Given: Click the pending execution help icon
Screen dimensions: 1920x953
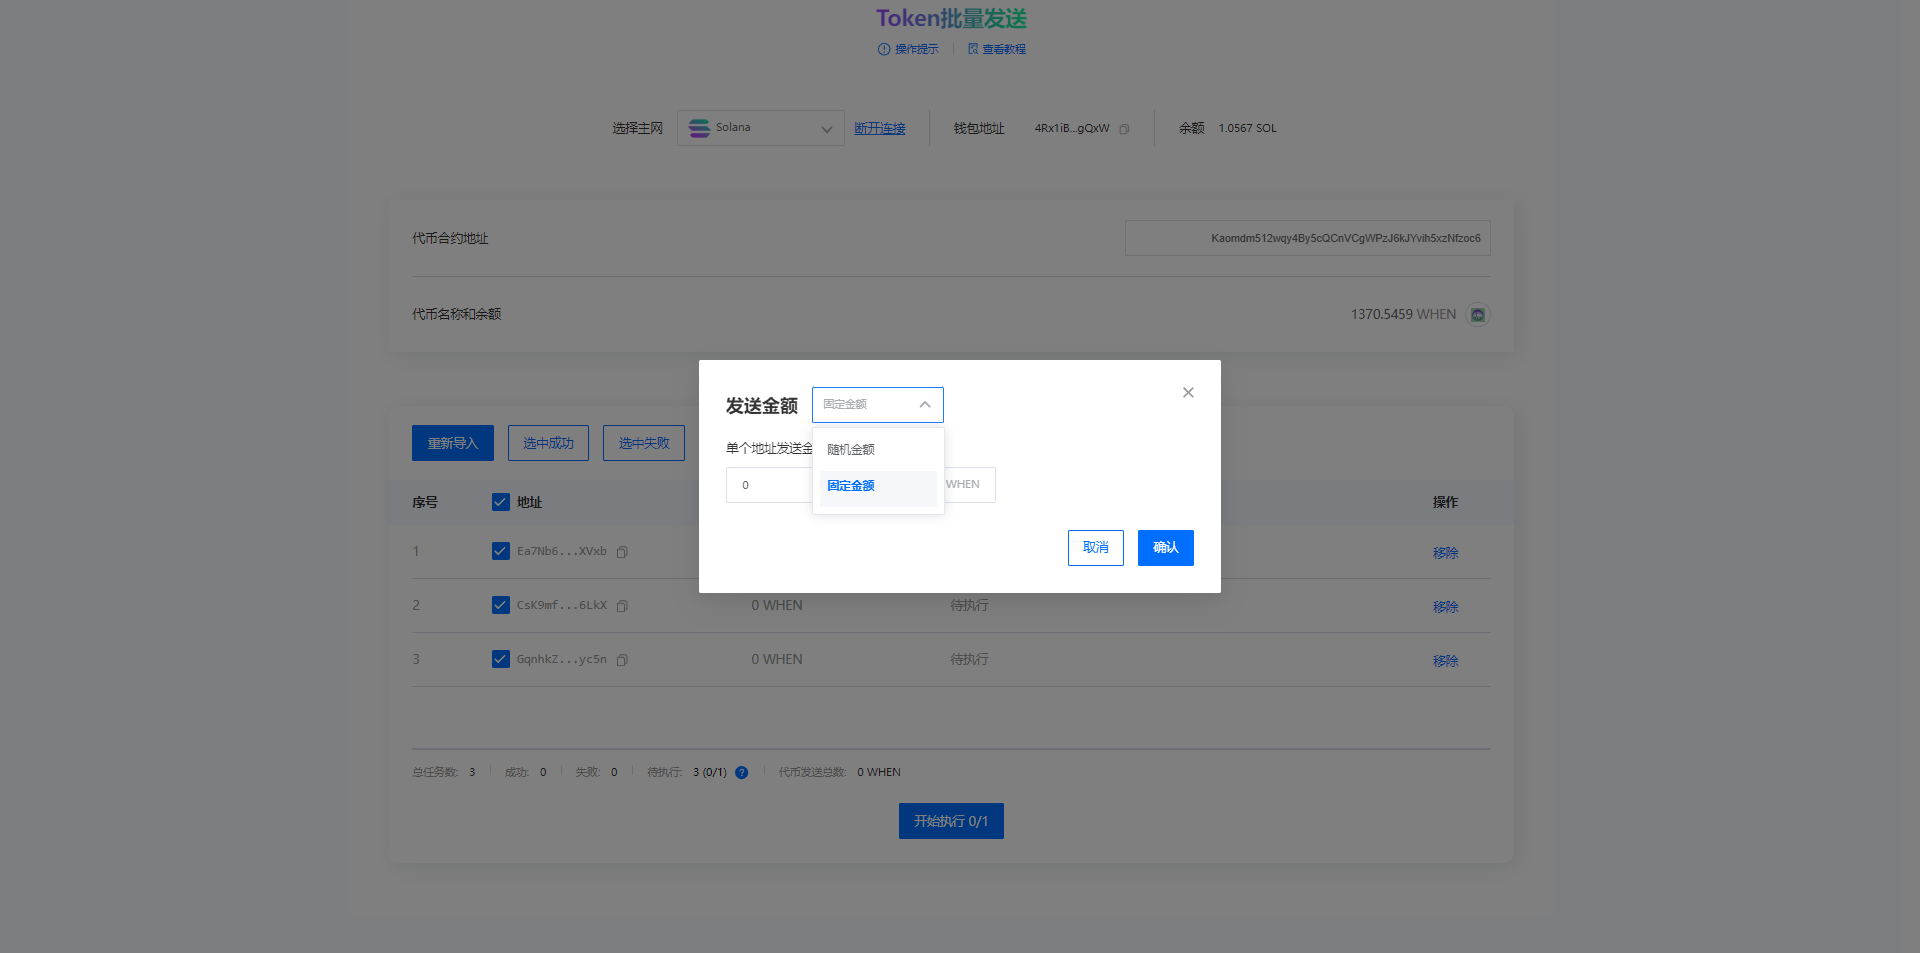Looking at the screenshot, I should 741,773.
